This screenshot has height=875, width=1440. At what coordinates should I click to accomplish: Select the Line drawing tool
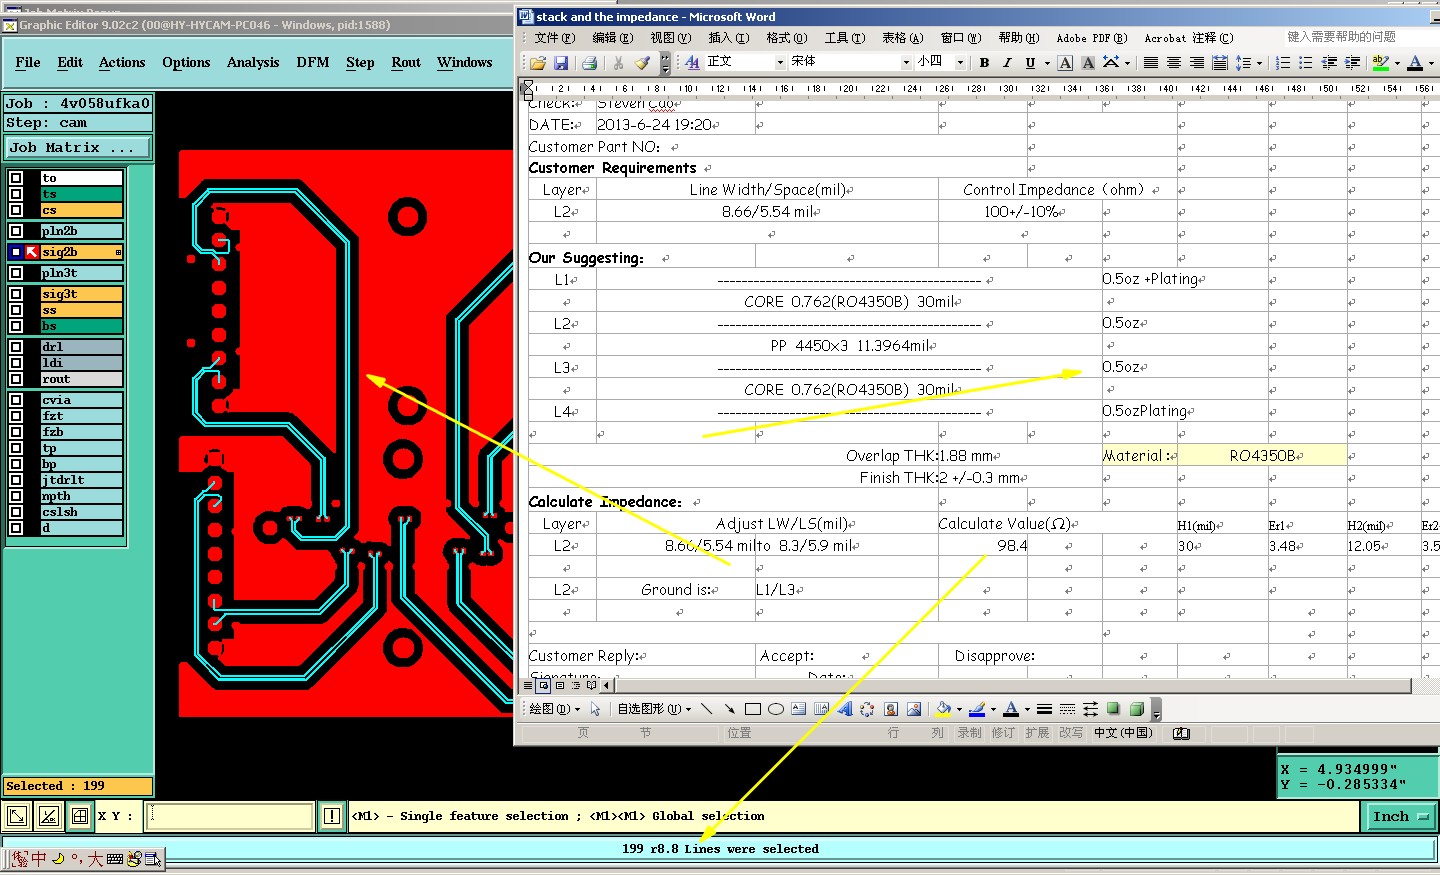(707, 709)
